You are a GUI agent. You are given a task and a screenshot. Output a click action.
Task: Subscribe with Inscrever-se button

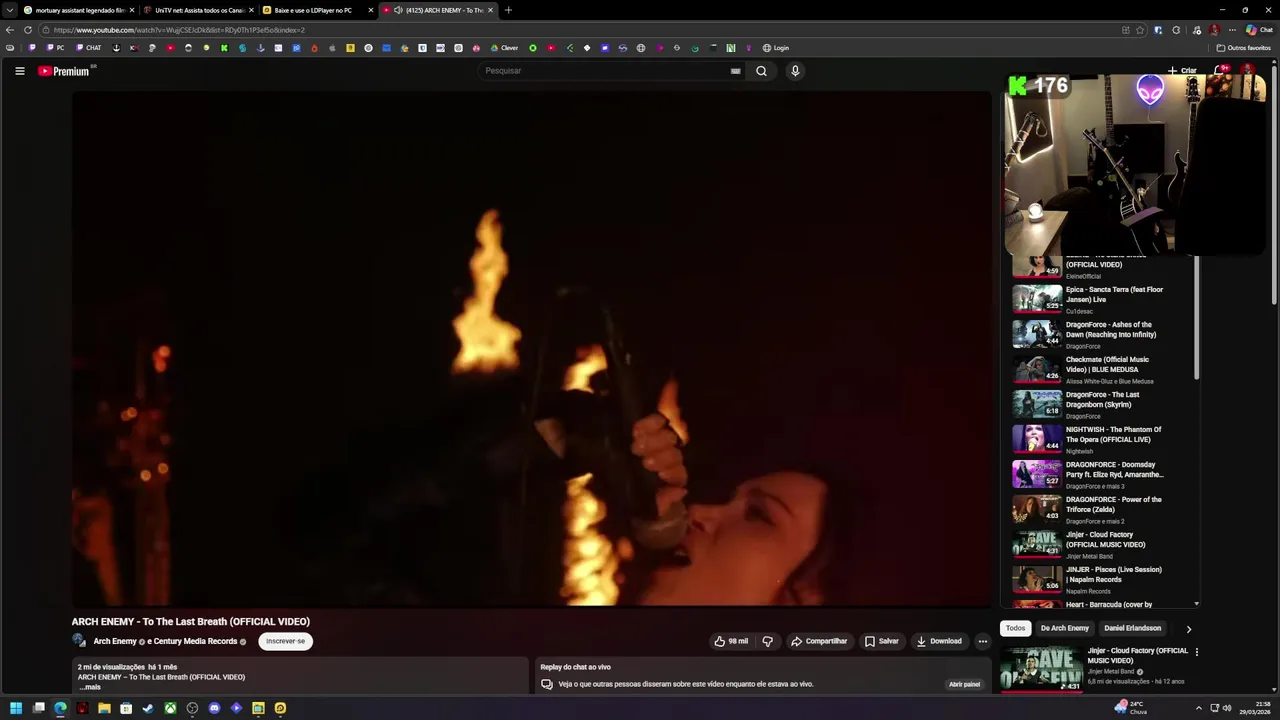coord(286,641)
